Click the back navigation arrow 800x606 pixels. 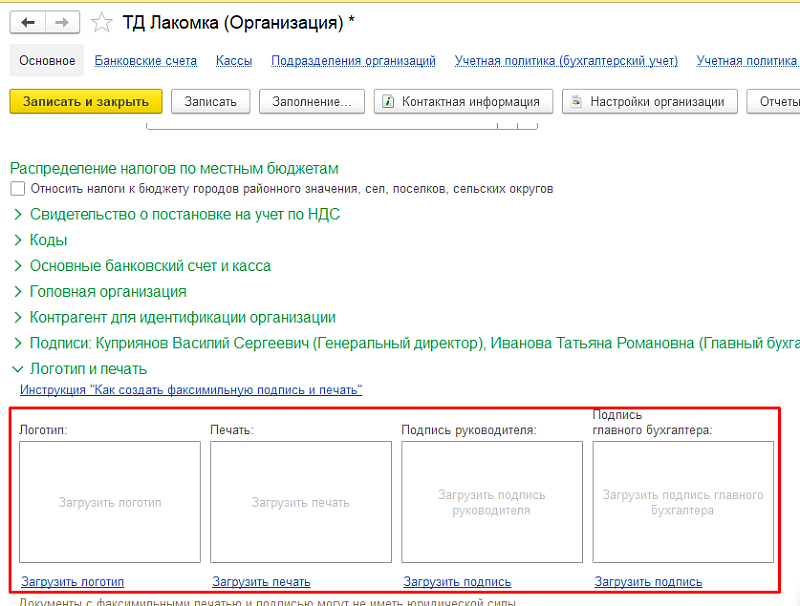pos(27,22)
